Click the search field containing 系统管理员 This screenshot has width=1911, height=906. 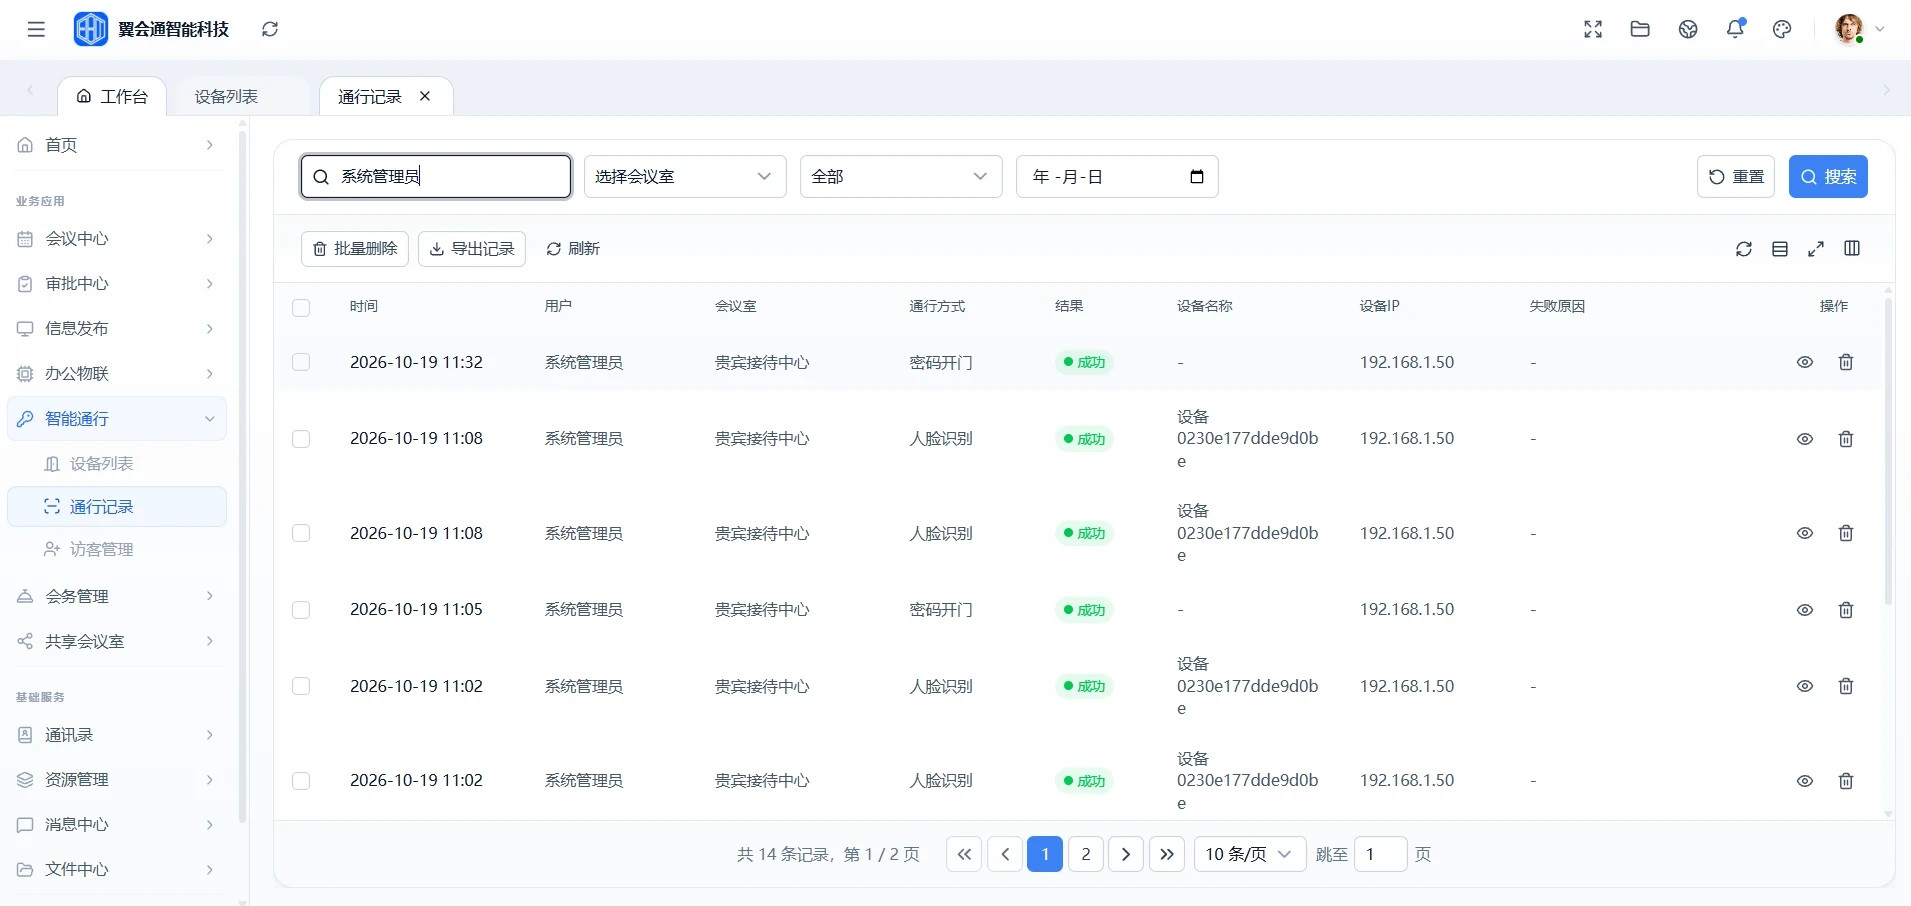tap(436, 177)
